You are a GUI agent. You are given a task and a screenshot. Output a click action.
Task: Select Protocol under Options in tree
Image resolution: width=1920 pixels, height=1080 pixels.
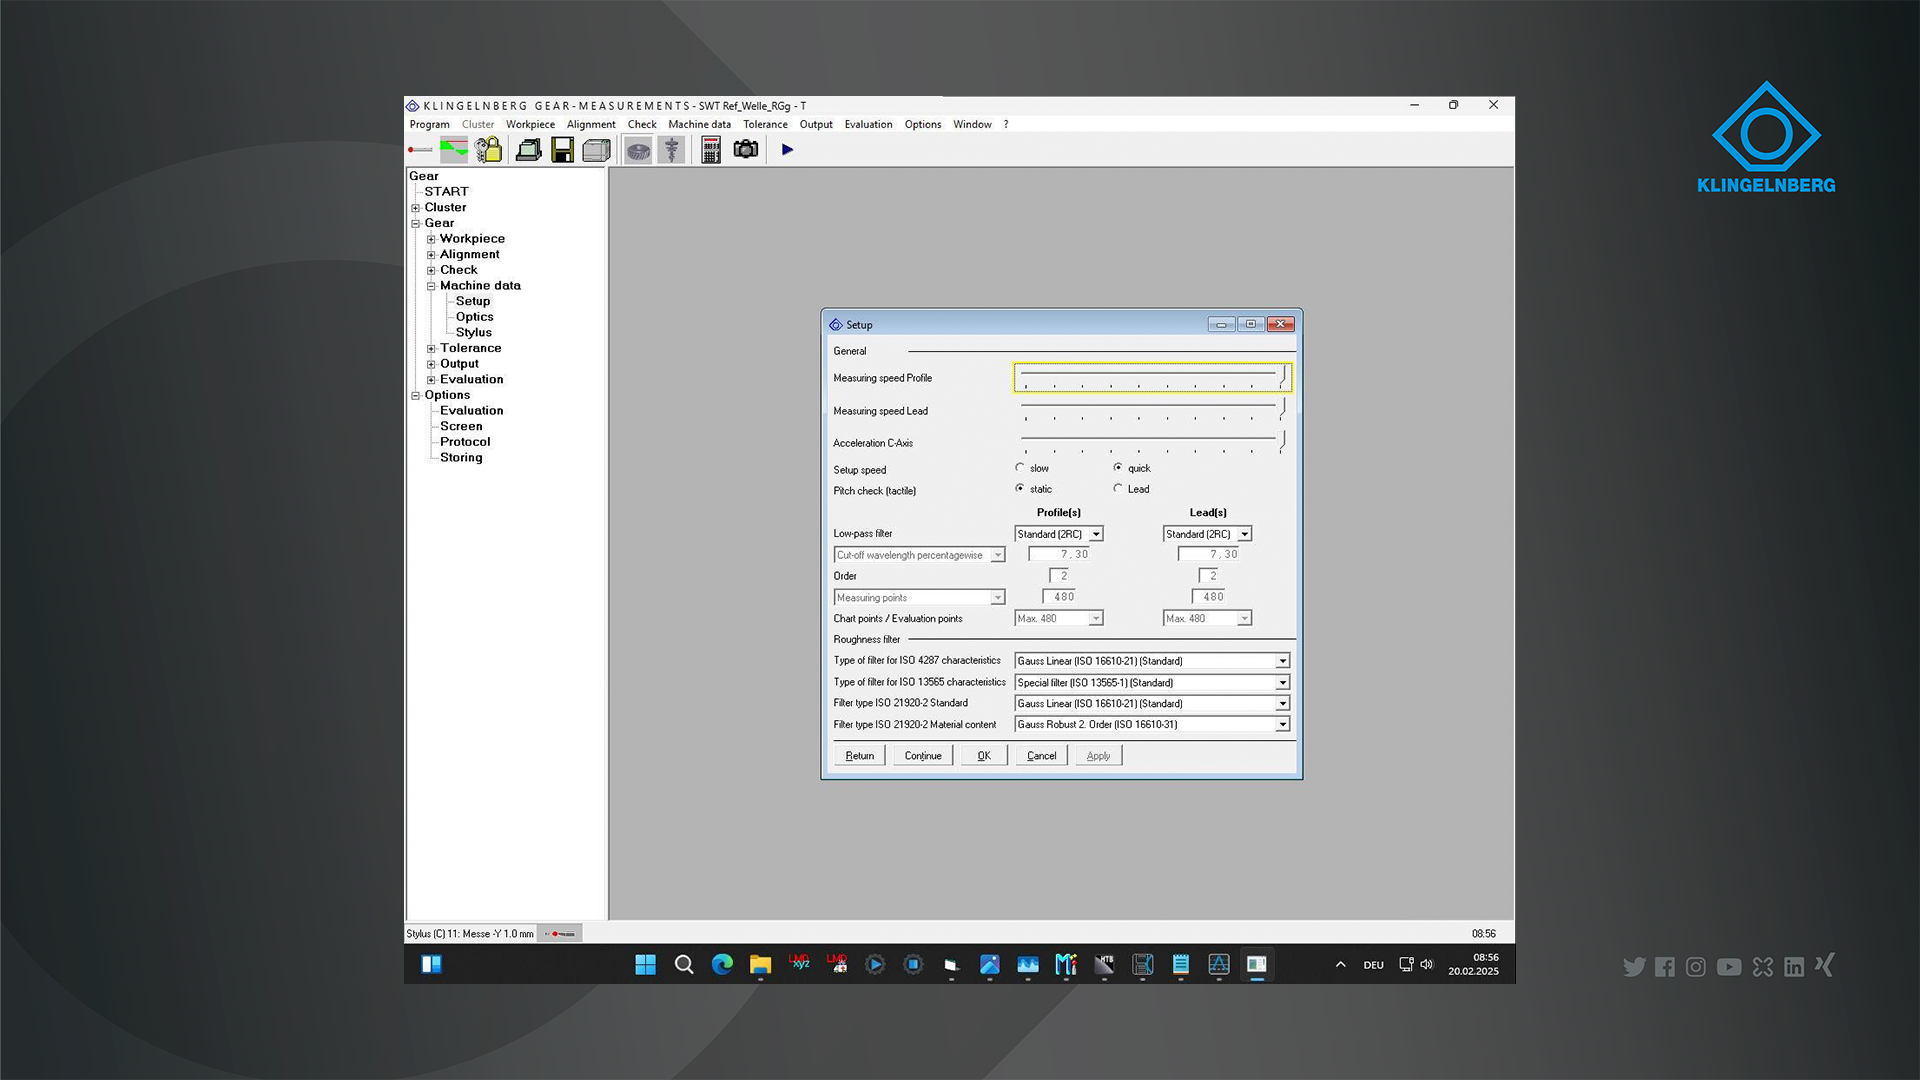(465, 442)
